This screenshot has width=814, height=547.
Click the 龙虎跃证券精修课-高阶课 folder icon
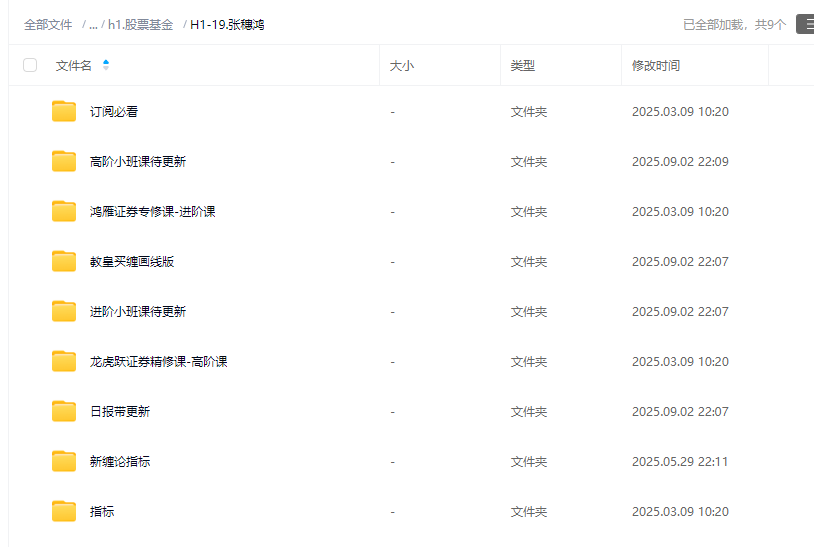tap(64, 362)
